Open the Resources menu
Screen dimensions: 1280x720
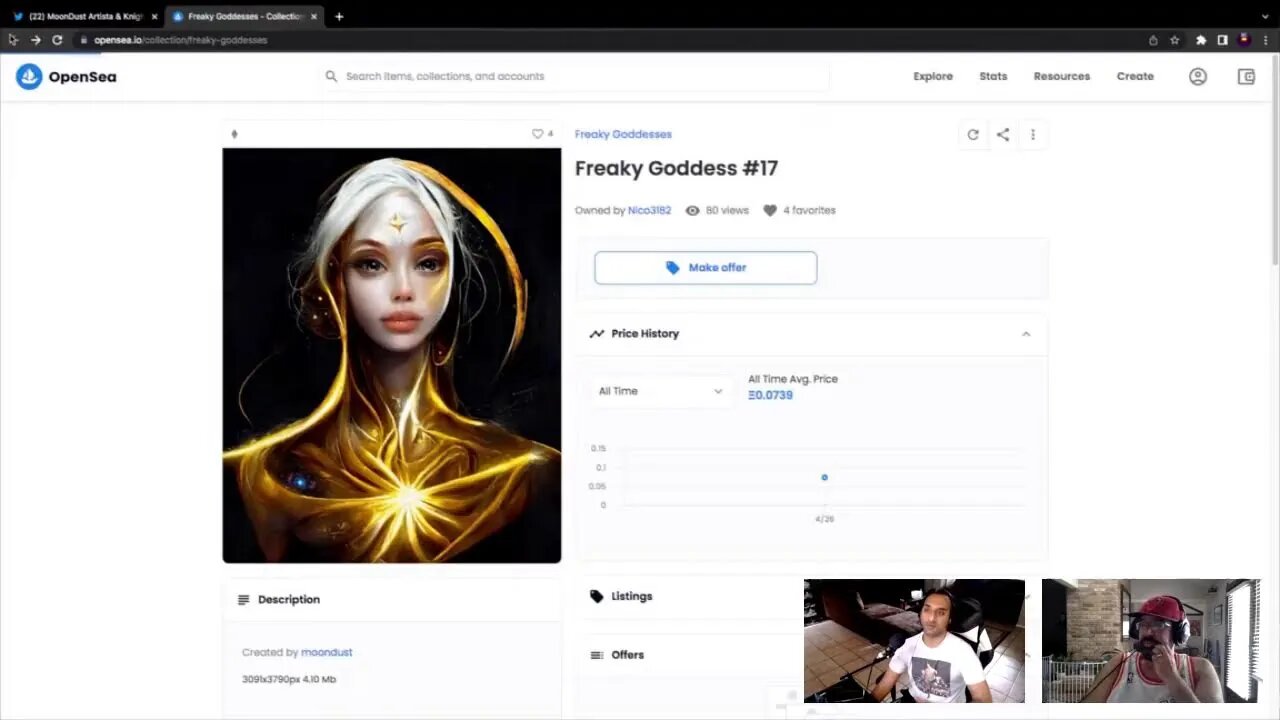pos(1062,76)
